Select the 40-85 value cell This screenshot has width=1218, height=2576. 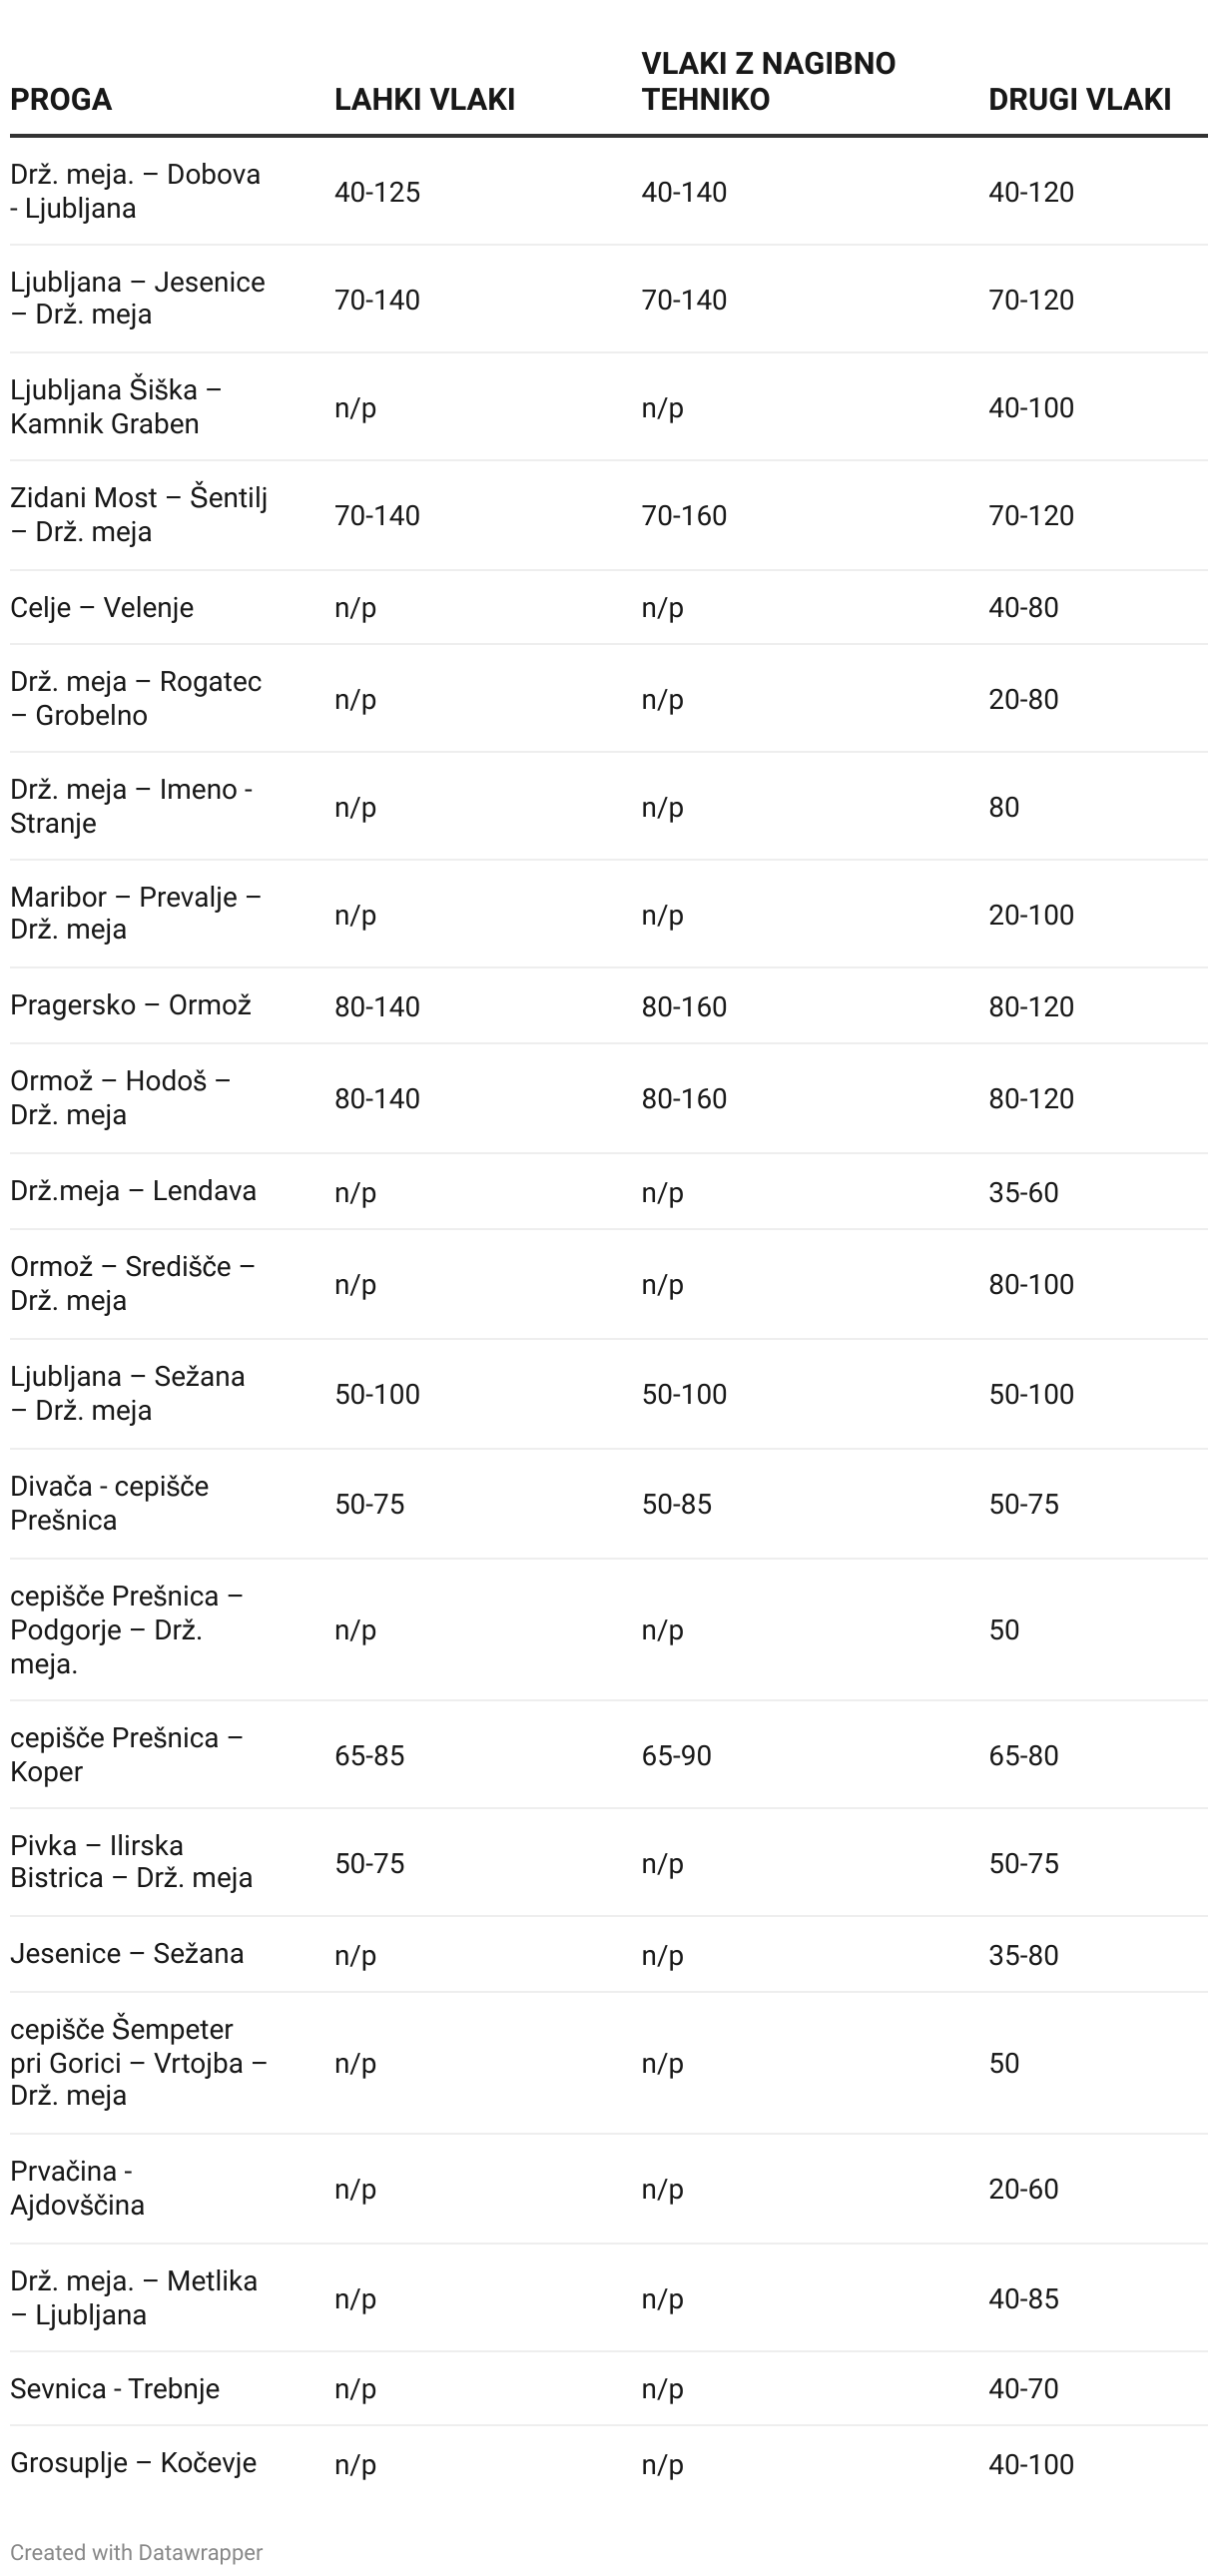1023,2298
